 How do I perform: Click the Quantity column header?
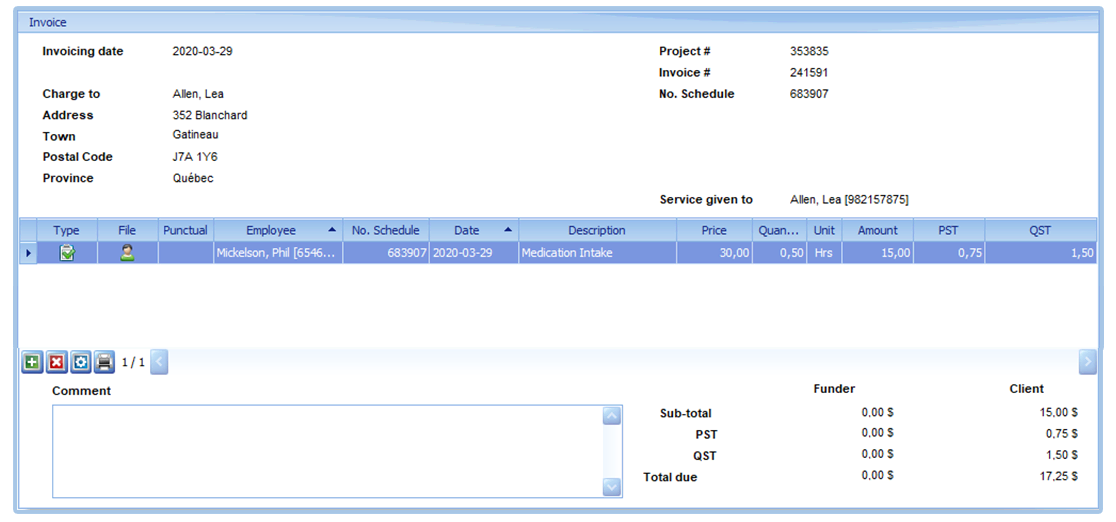click(x=779, y=230)
